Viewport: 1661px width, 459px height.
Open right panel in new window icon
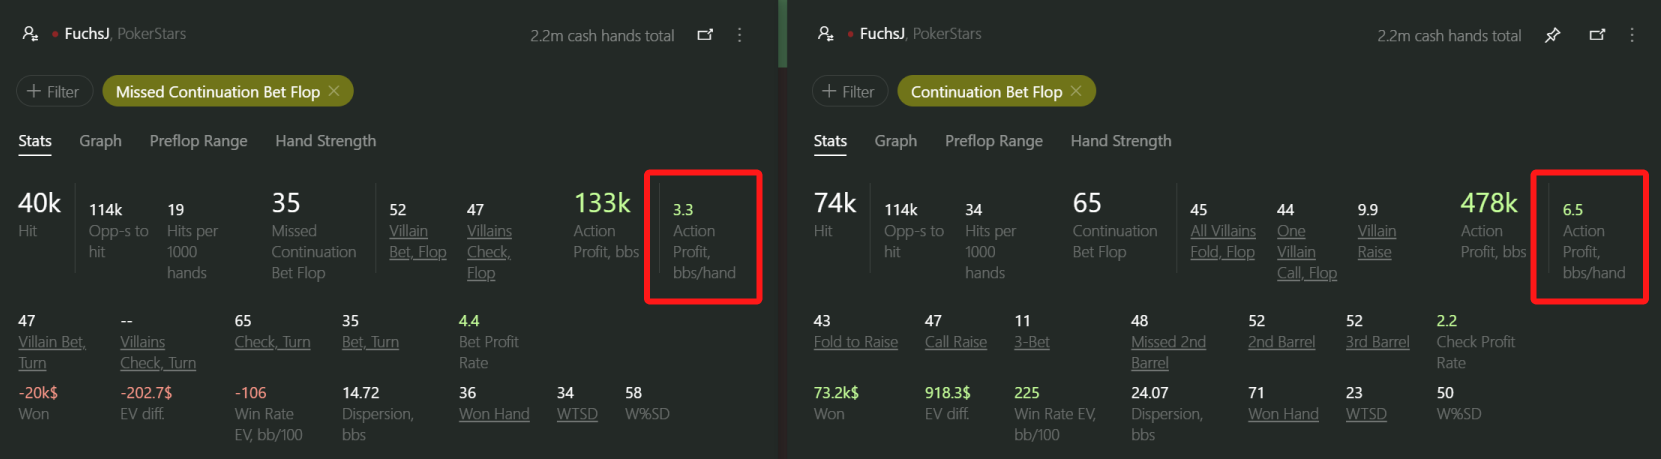point(1597,35)
